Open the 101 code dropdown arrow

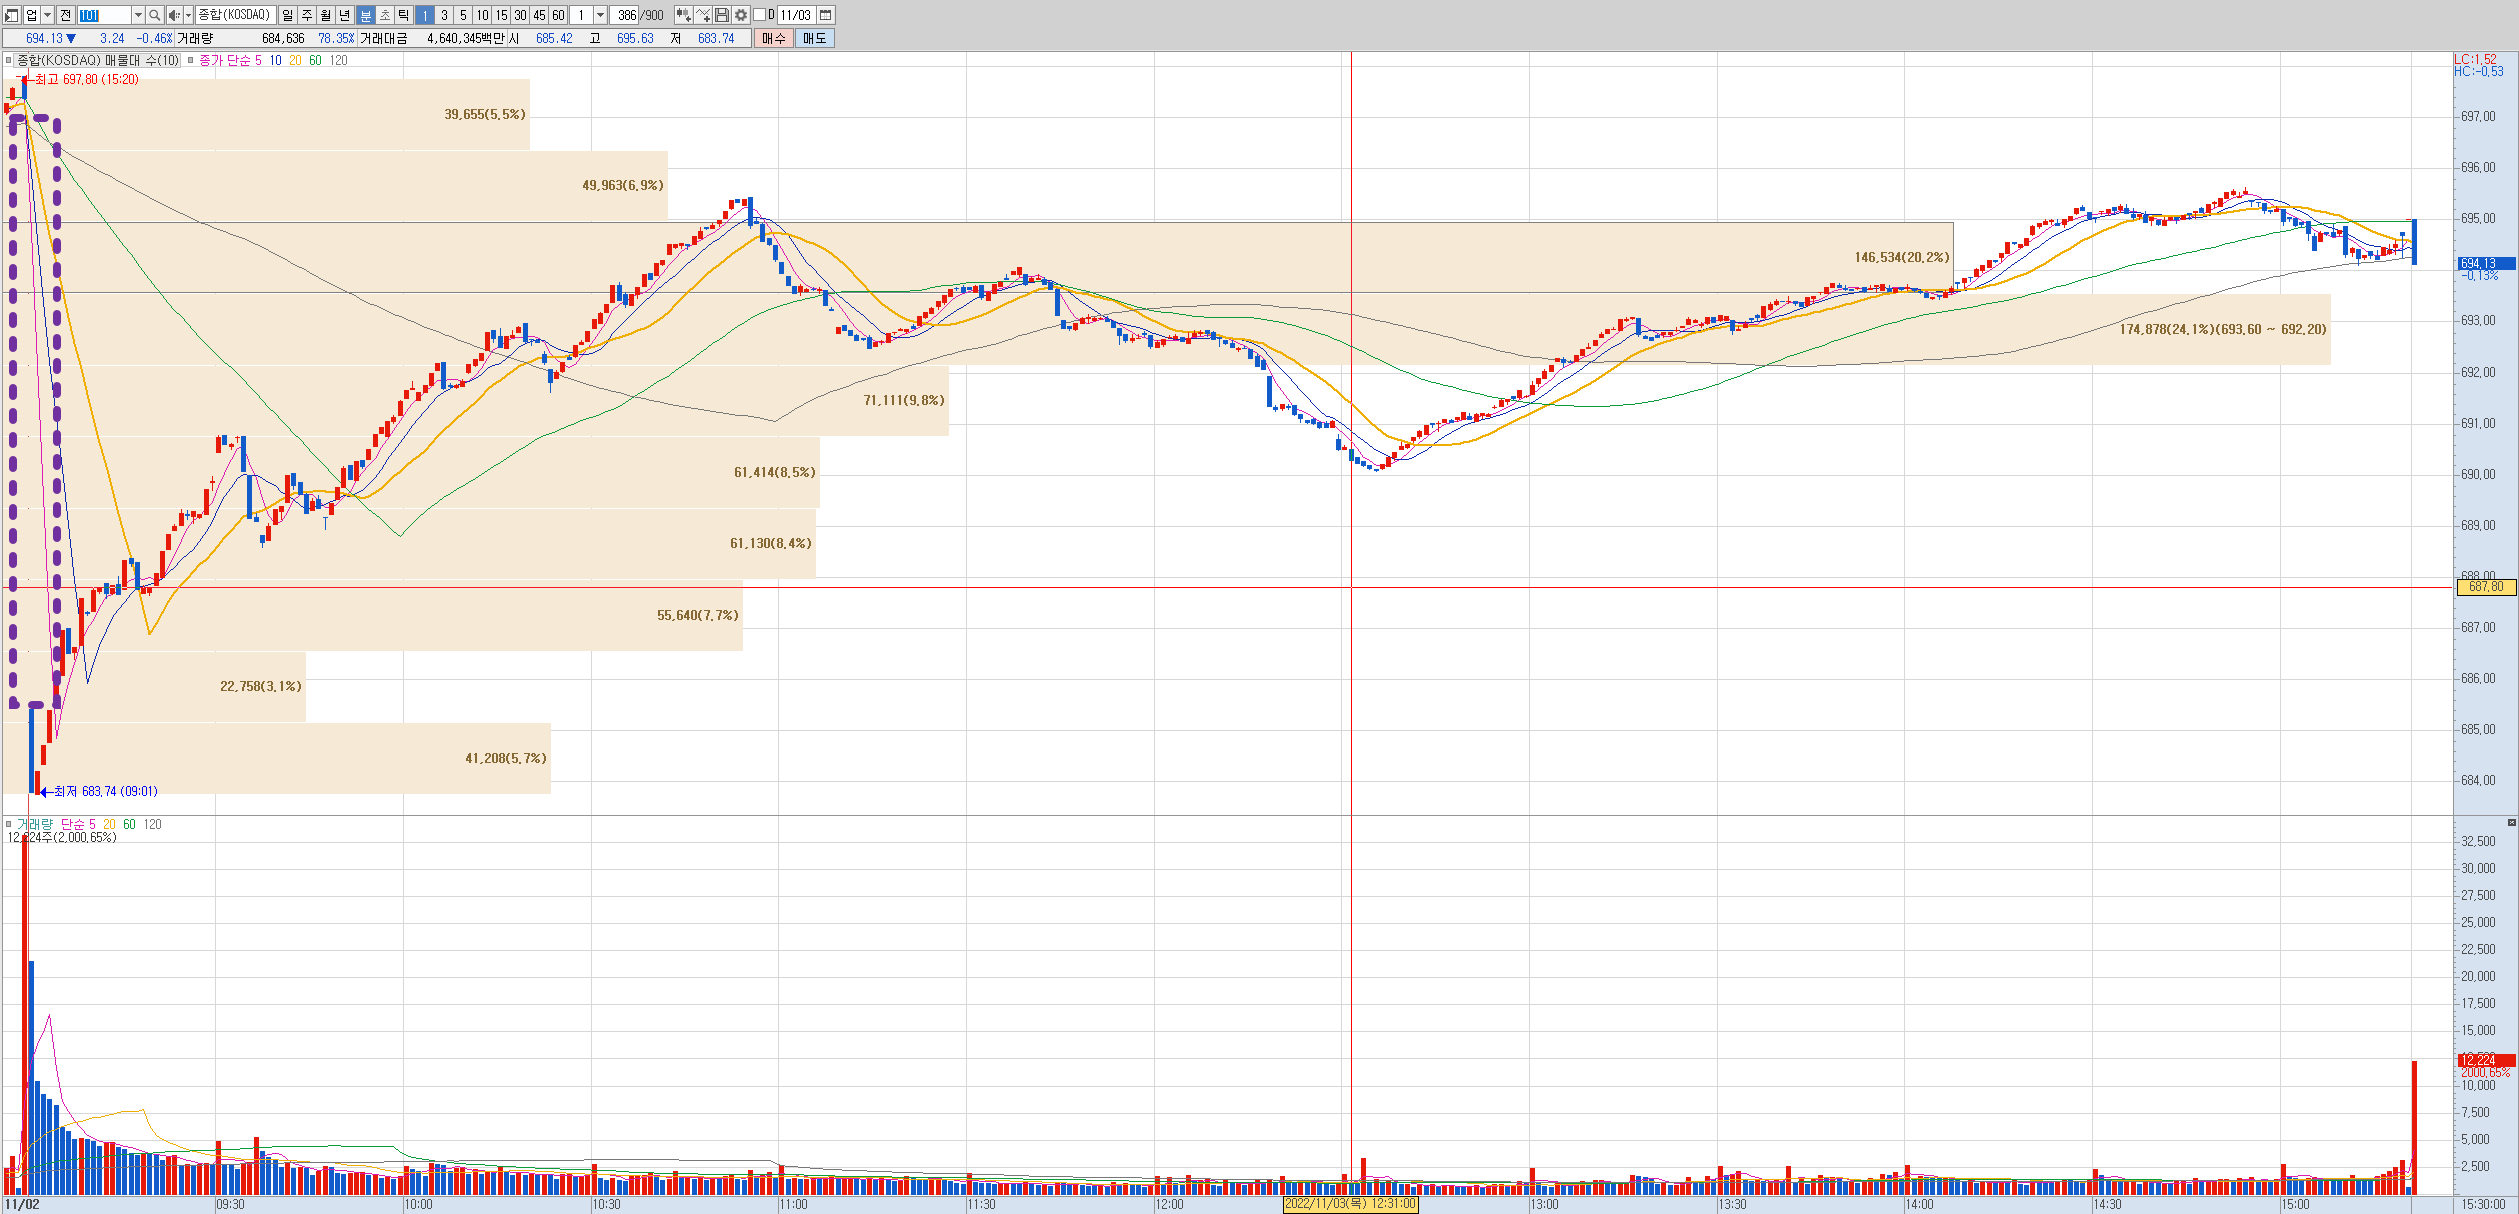(138, 15)
